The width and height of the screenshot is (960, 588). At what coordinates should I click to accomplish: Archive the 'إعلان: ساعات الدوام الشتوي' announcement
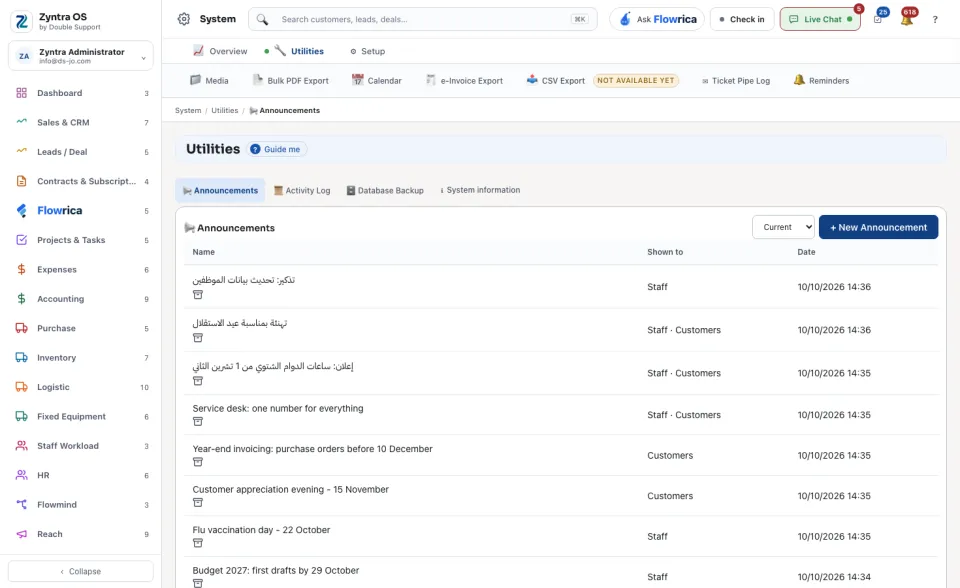click(198, 381)
